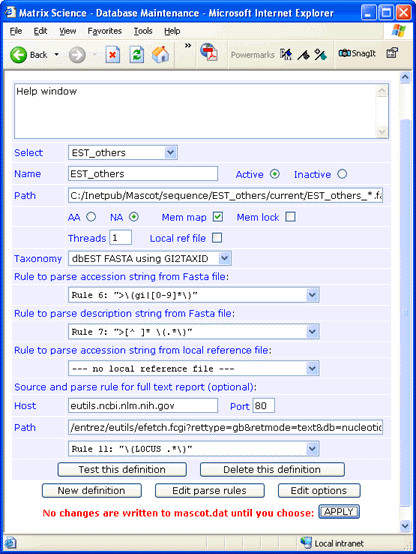Click the Powermarks percent icon
This screenshot has width=416, height=554.
[x=320, y=55]
